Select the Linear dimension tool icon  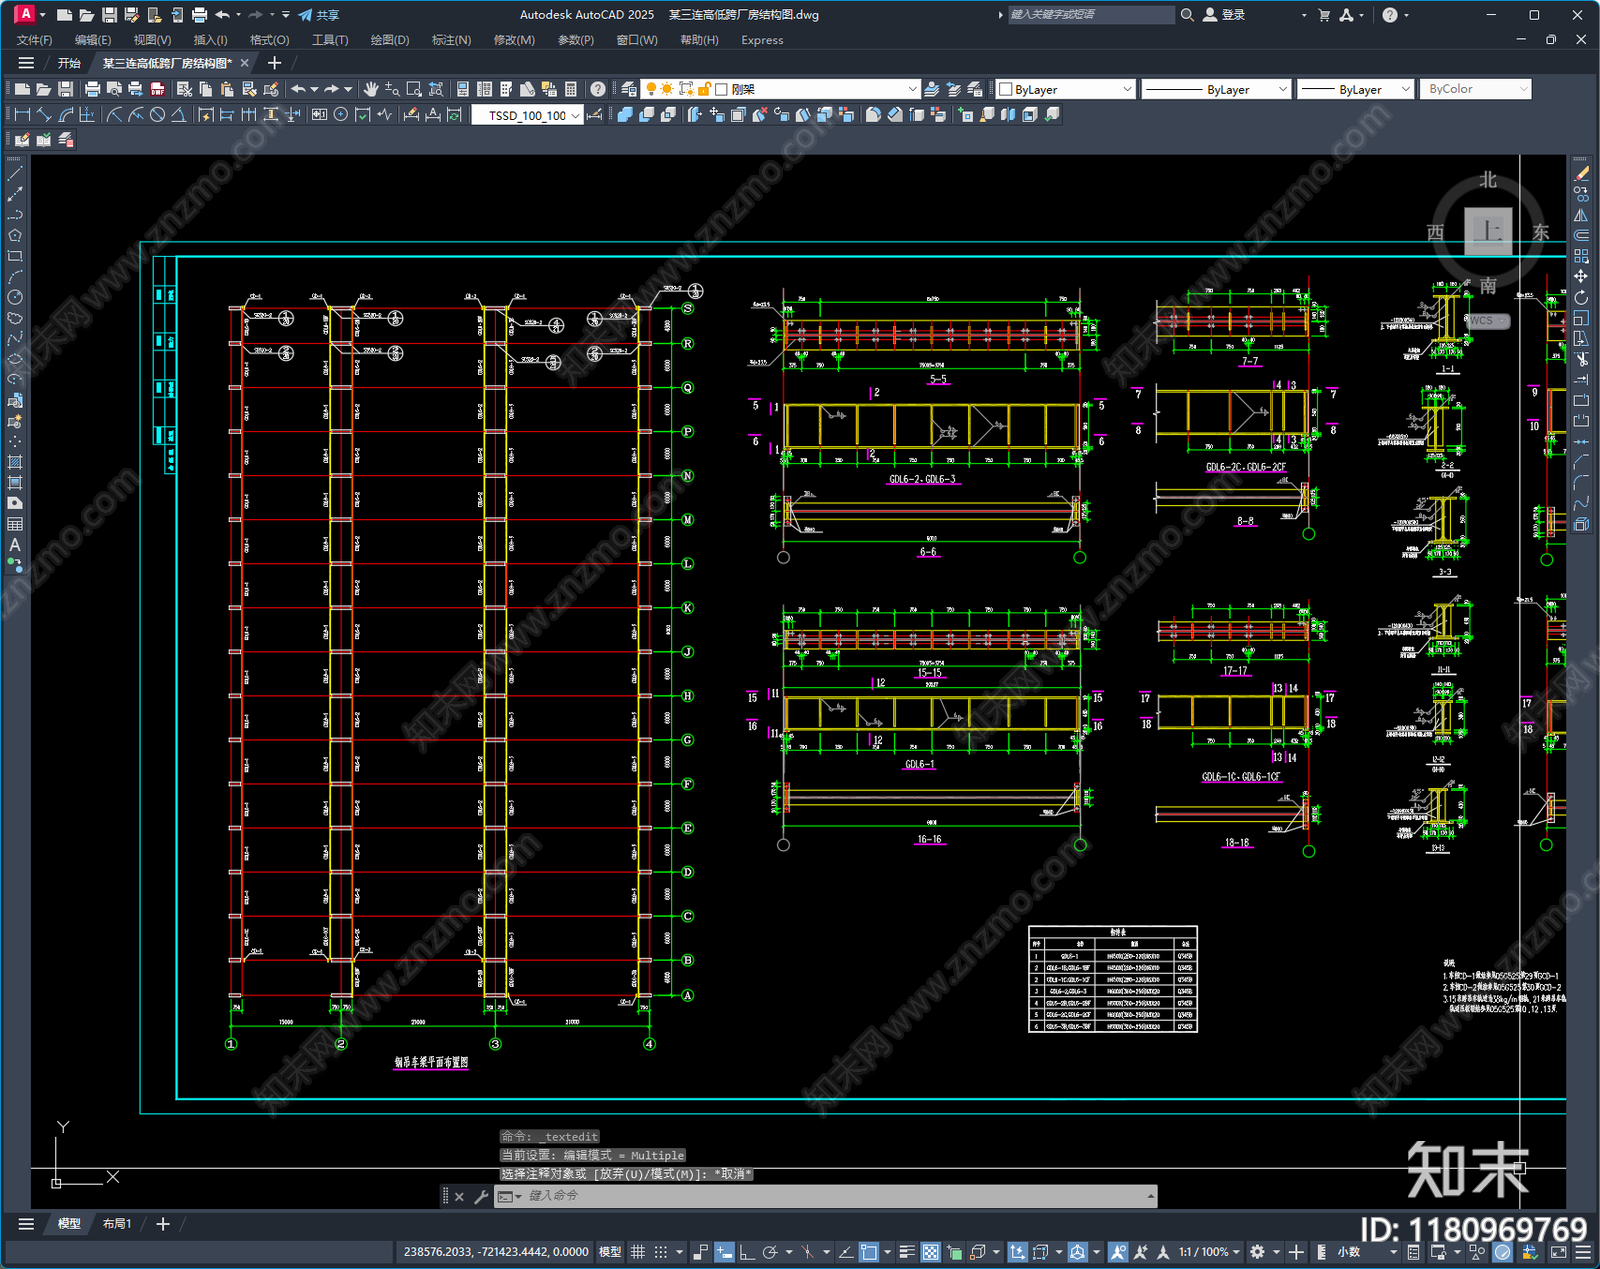click(22, 115)
